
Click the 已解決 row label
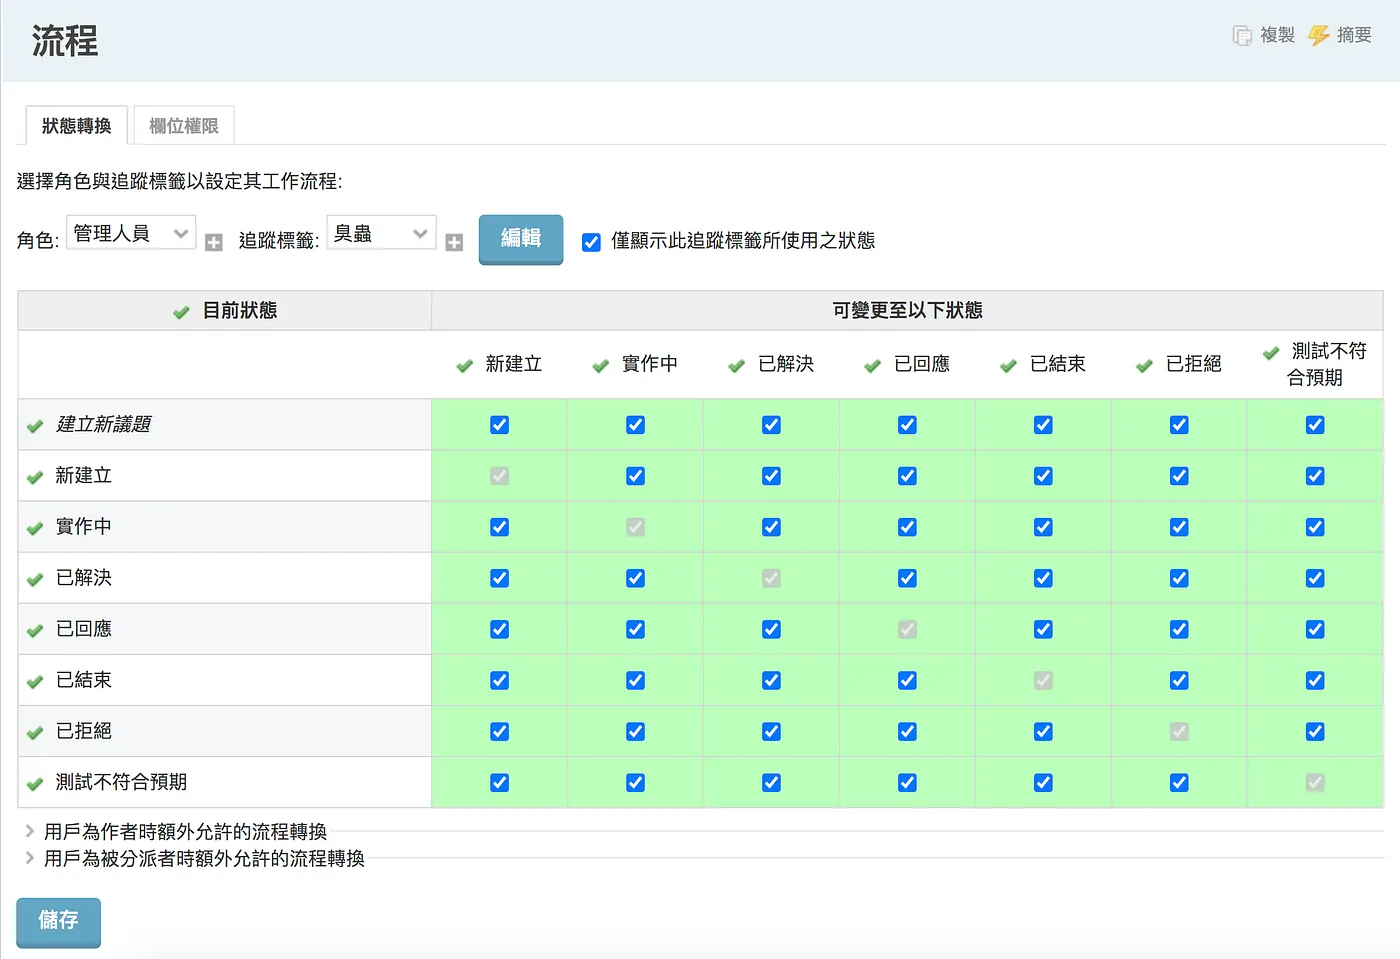click(84, 578)
